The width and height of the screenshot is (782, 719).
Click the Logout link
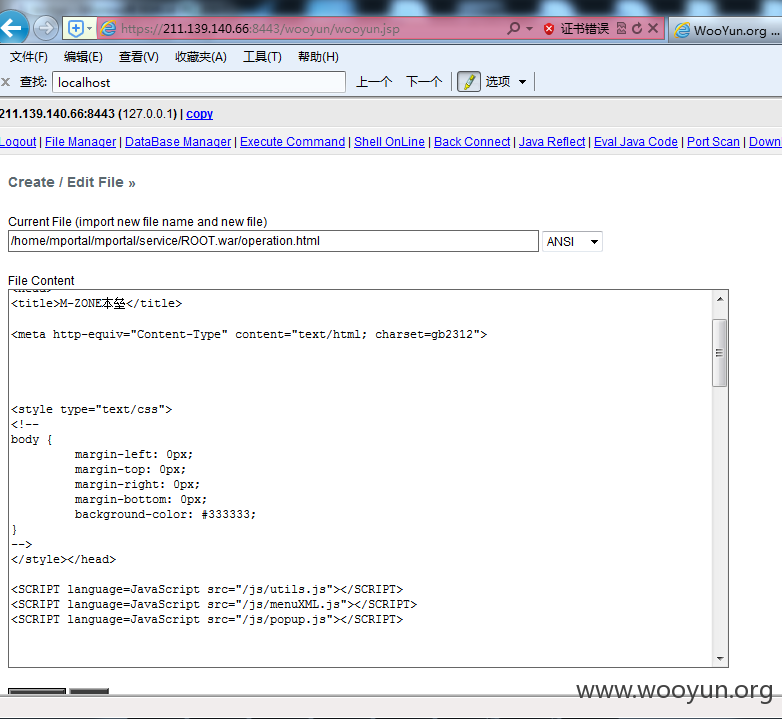[x=18, y=142]
